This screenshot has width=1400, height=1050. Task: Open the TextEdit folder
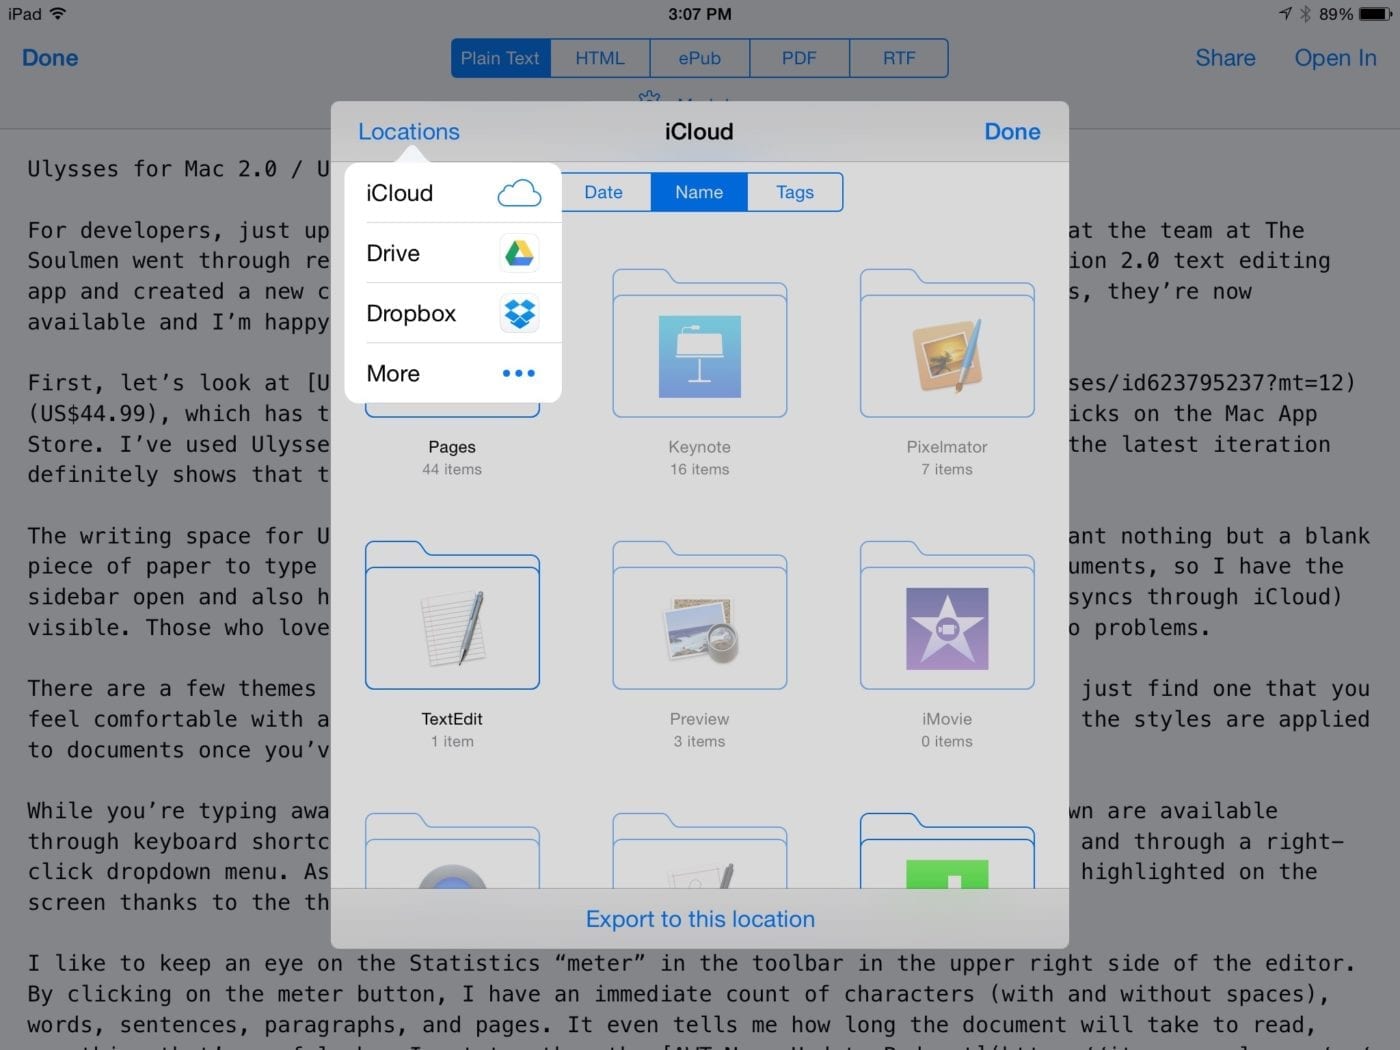coord(452,617)
